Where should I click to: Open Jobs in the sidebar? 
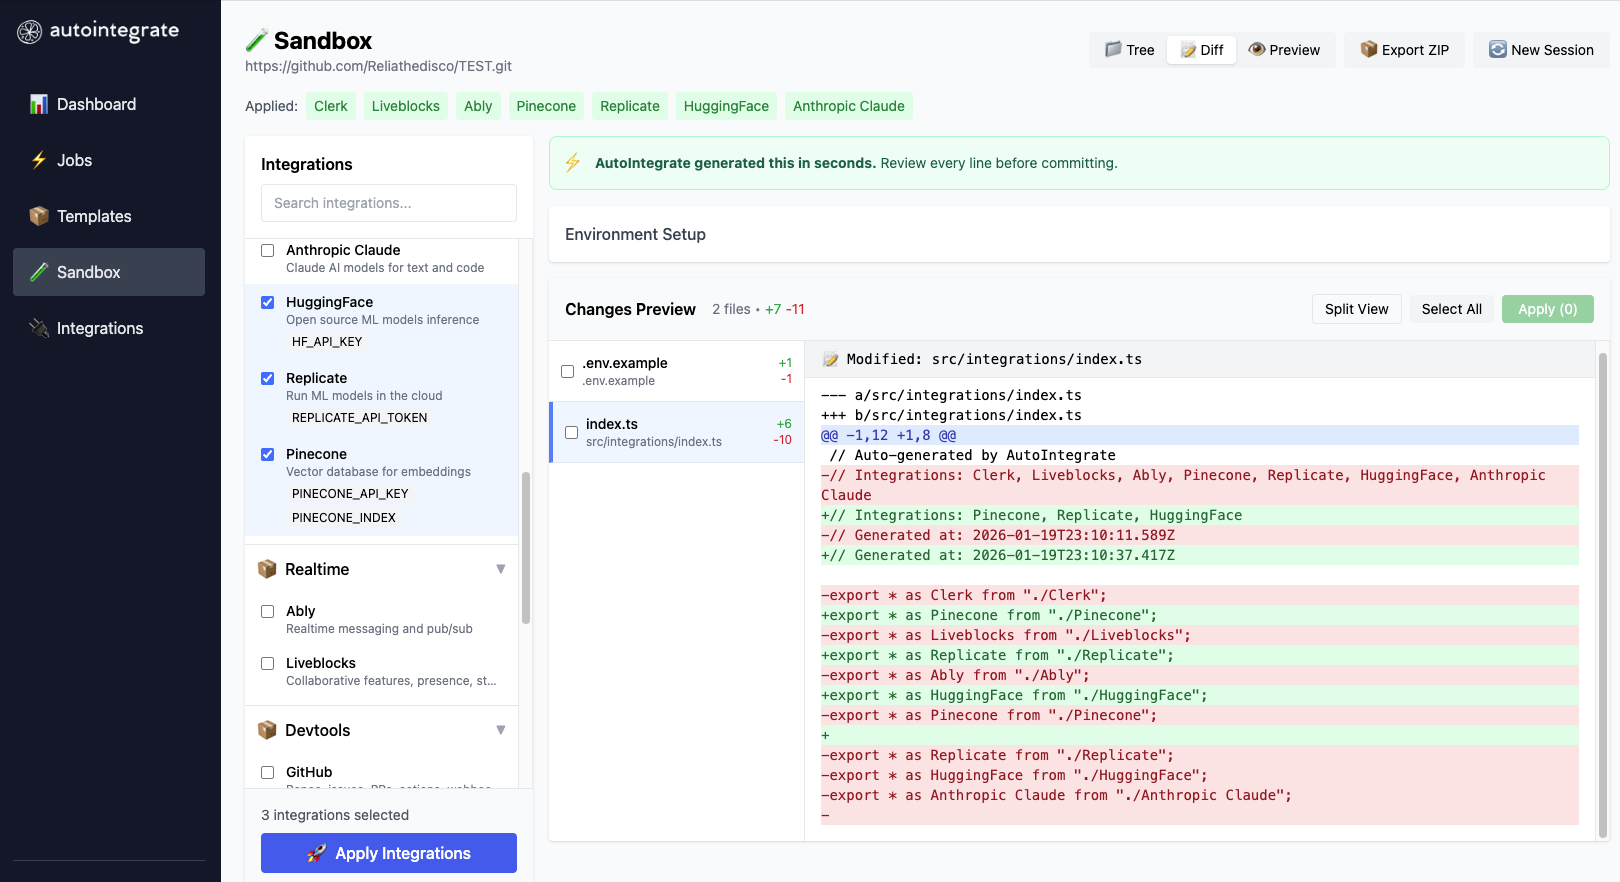(x=109, y=160)
